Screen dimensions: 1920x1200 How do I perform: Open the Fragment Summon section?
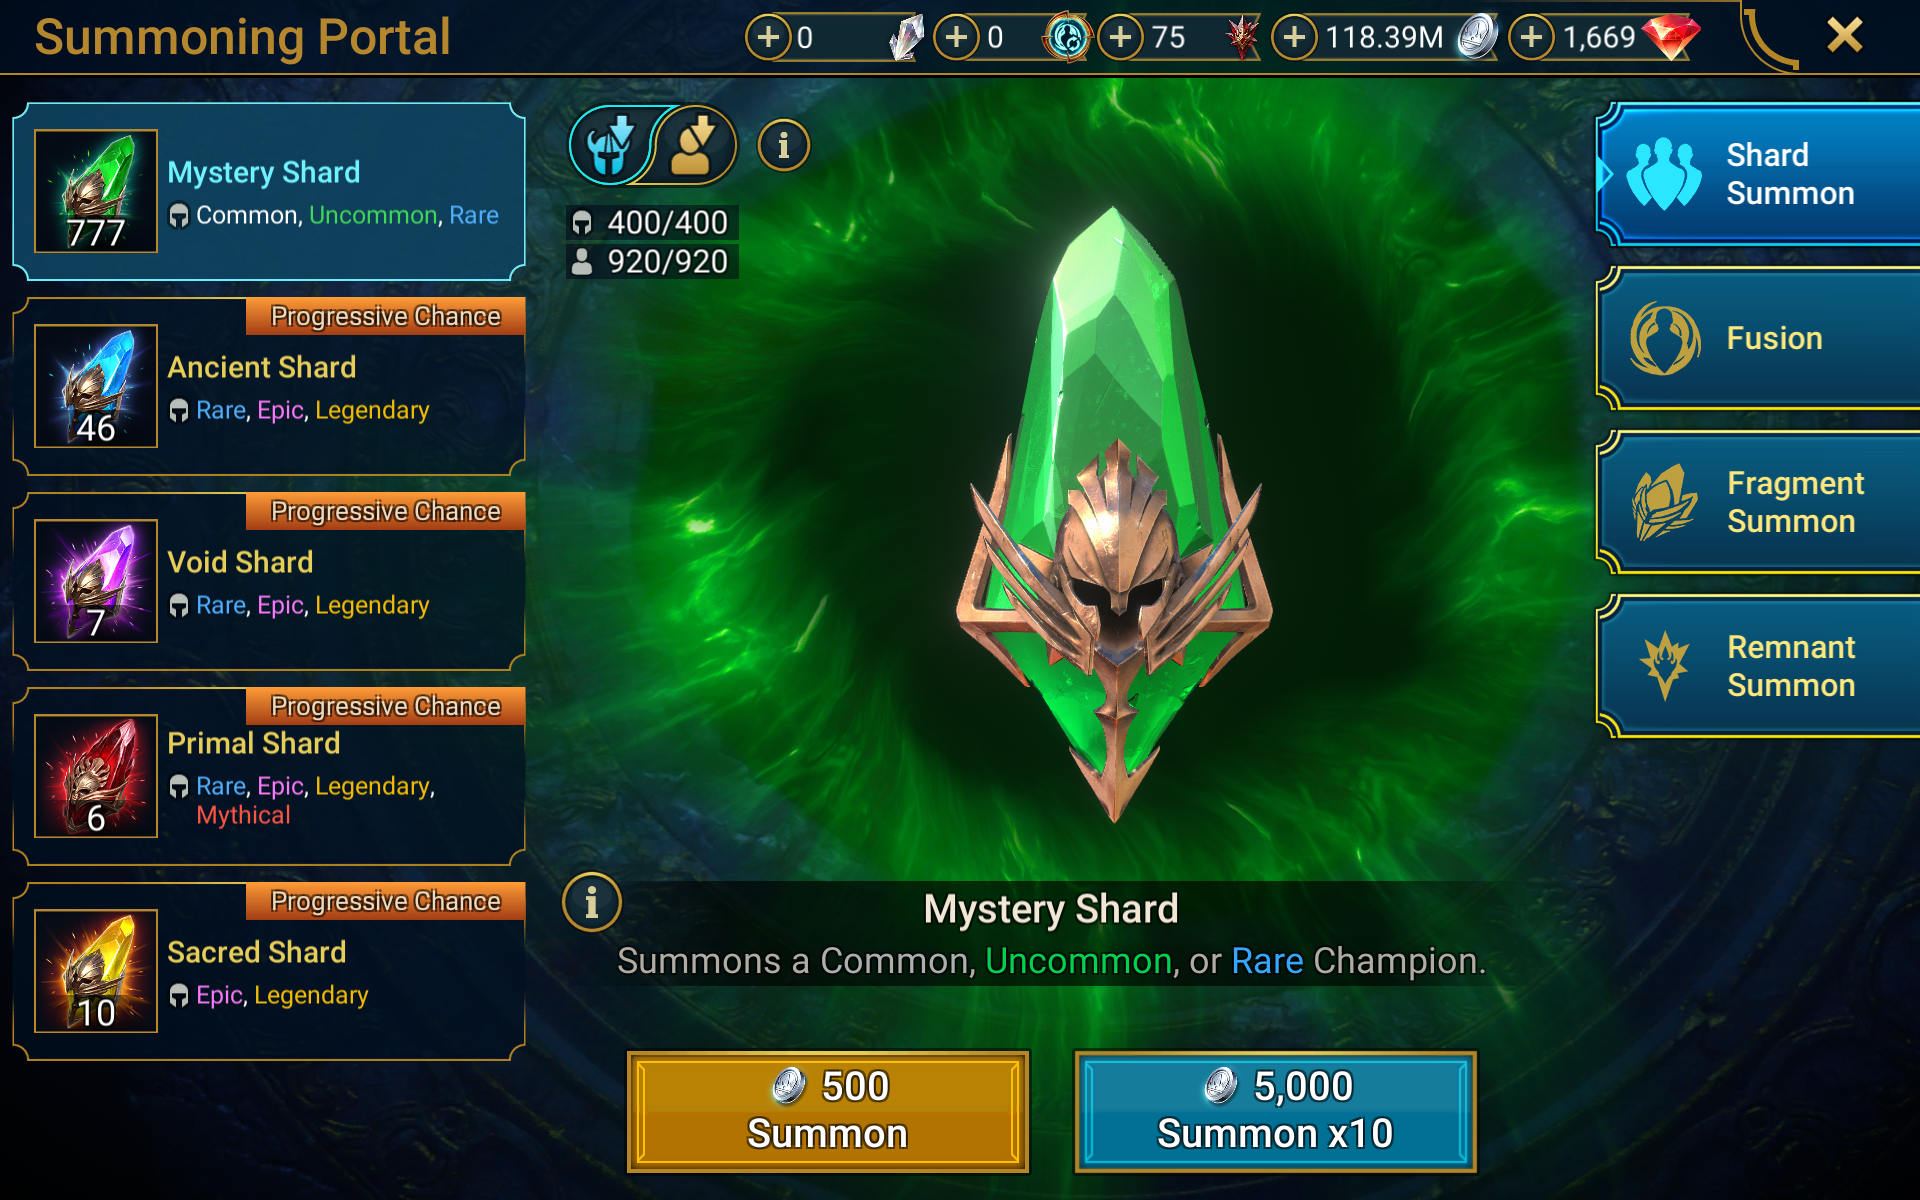1759,502
